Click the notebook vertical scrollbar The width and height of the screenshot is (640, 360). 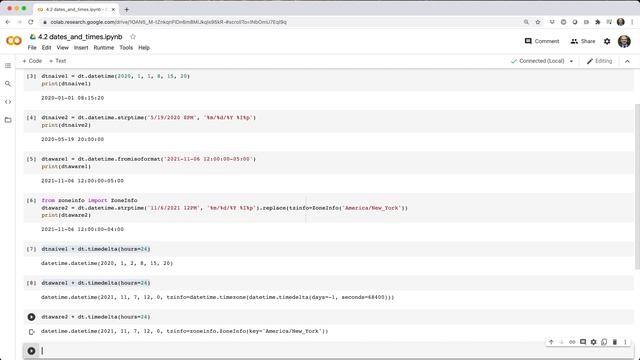pyautogui.click(x=637, y=187)
